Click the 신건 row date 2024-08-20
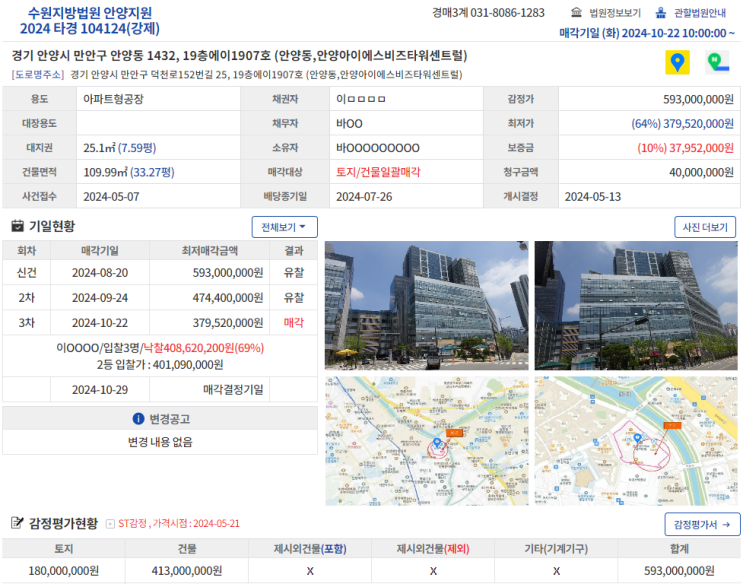This screenshot has height=584, width=743. tap(100, 273)
